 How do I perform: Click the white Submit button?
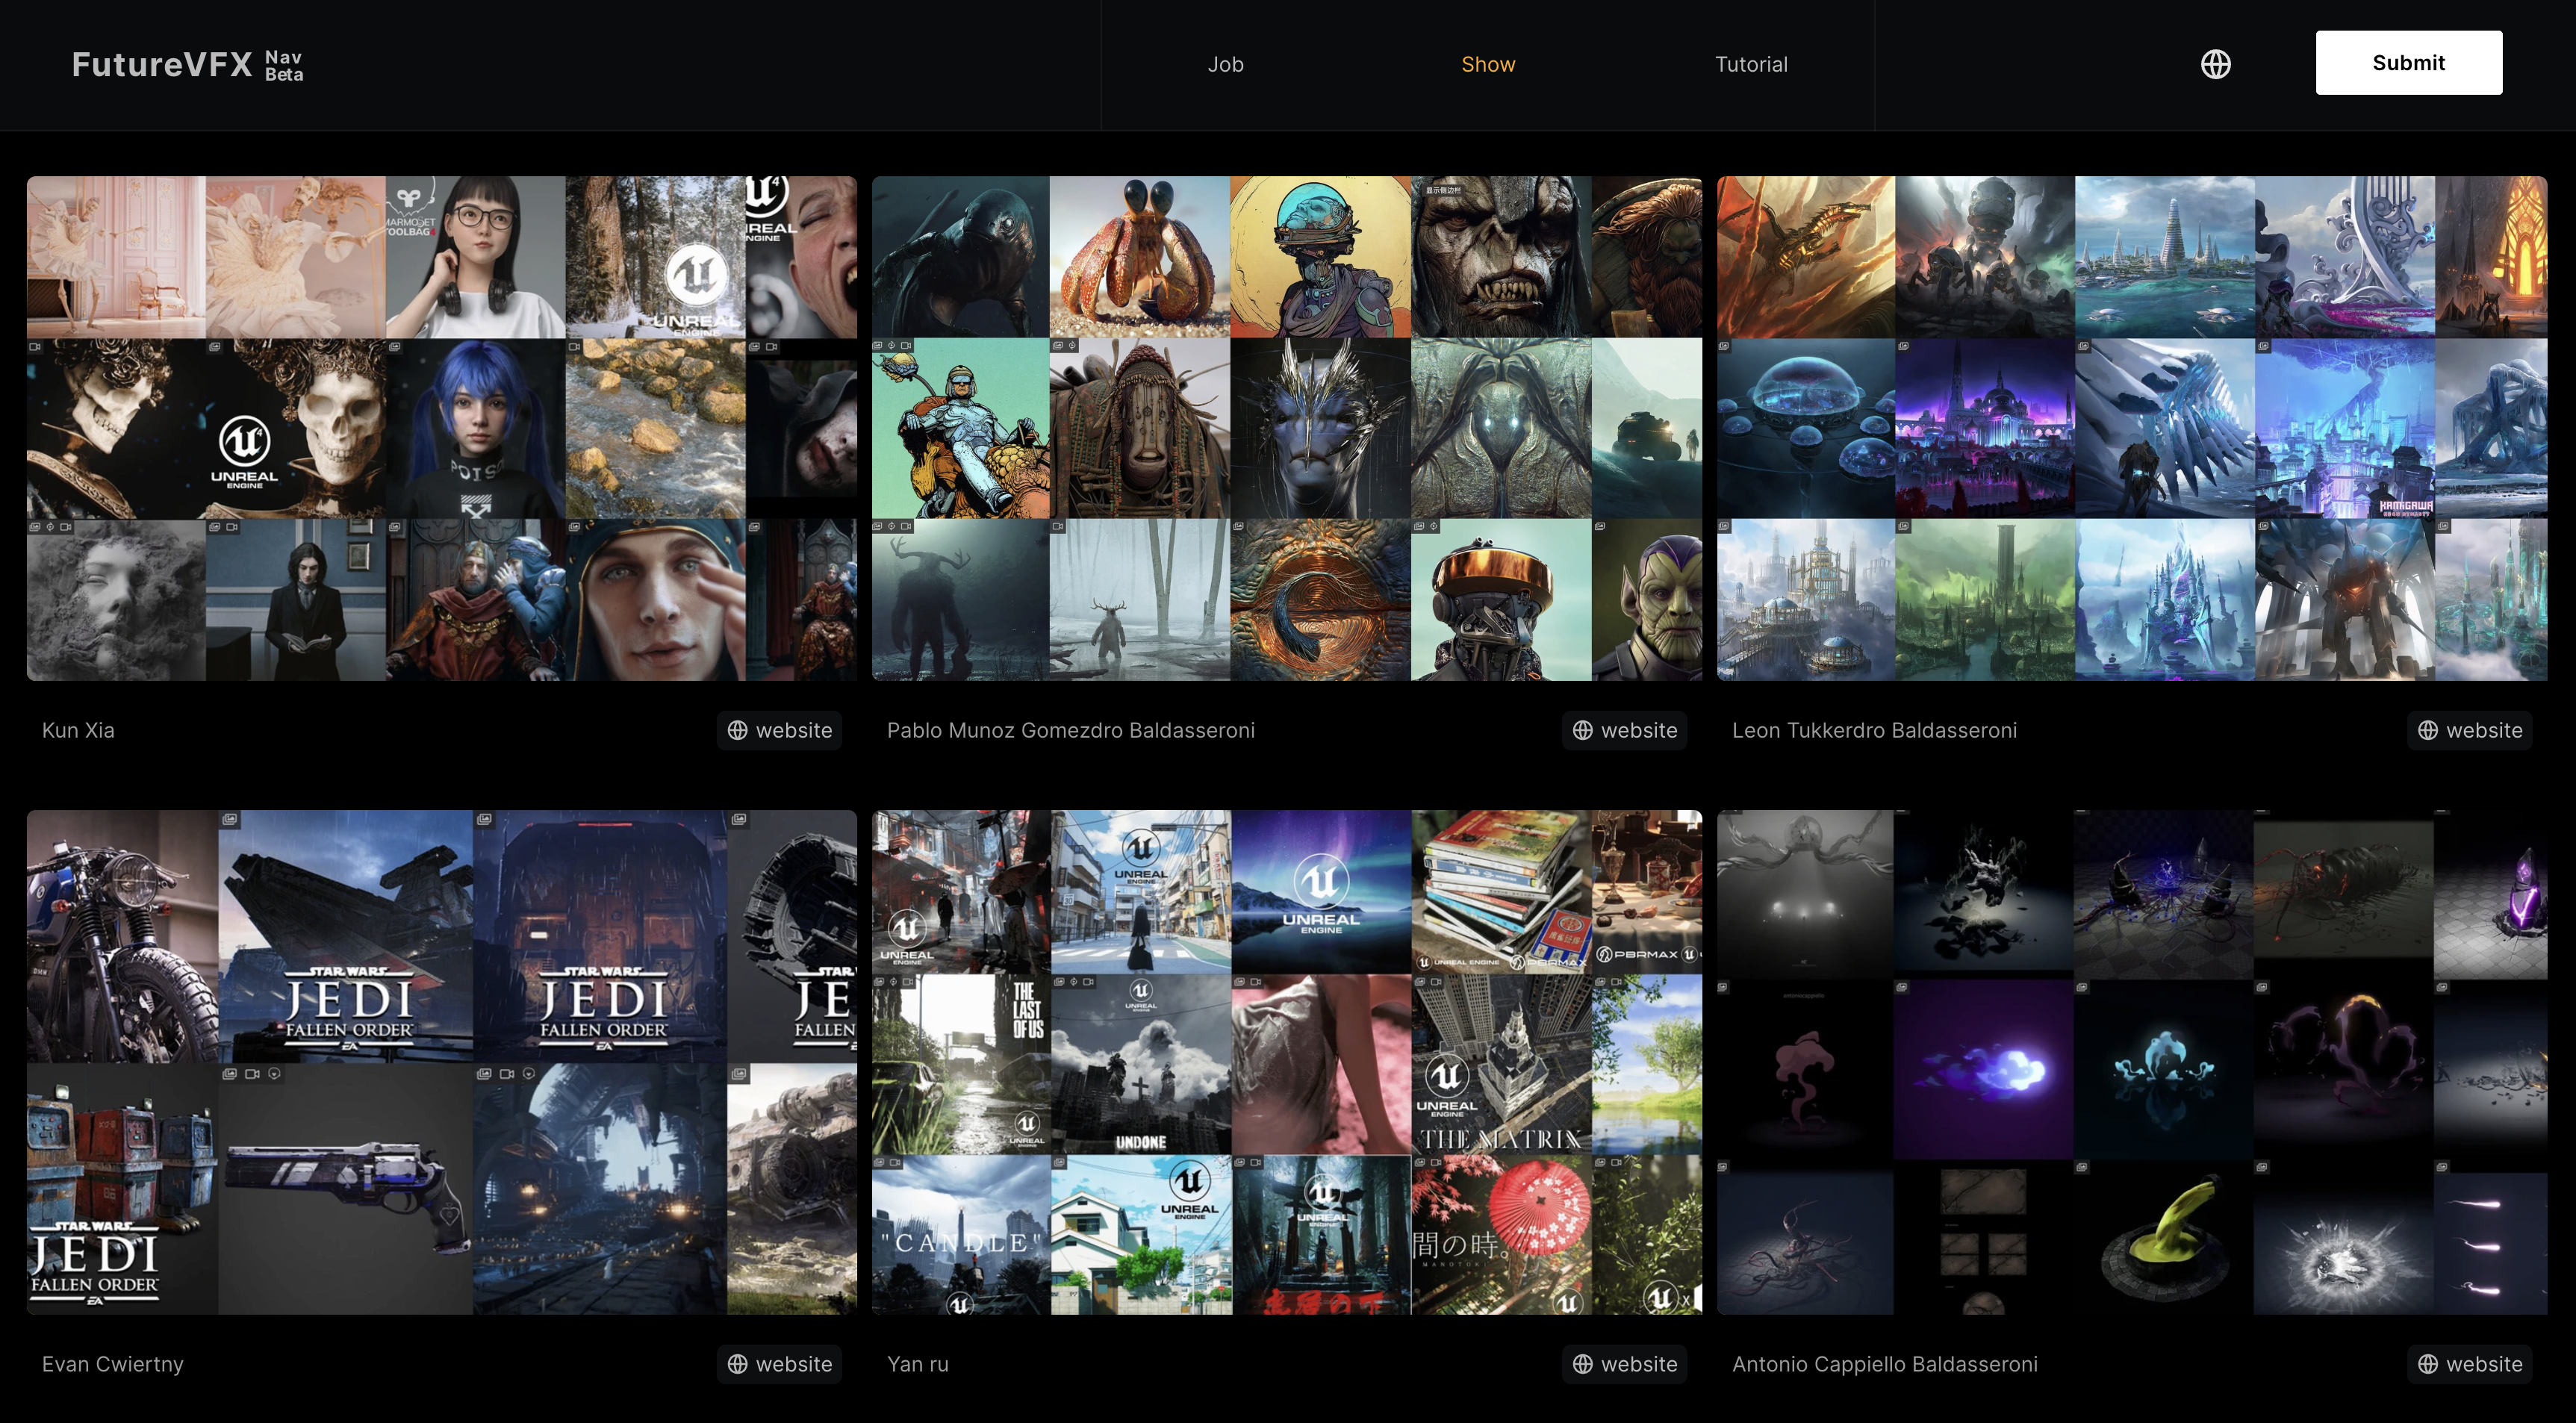2408,63
